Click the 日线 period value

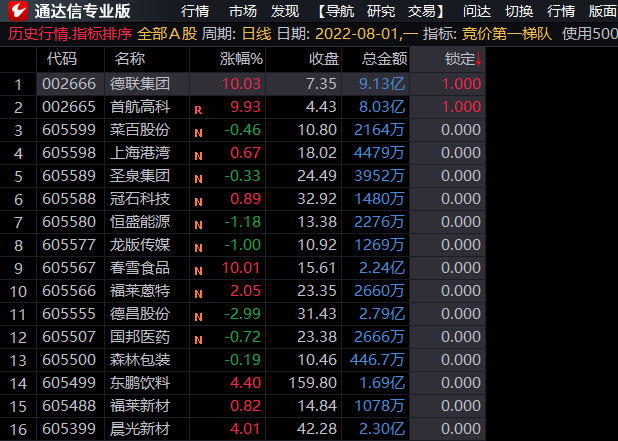(256, 34)
